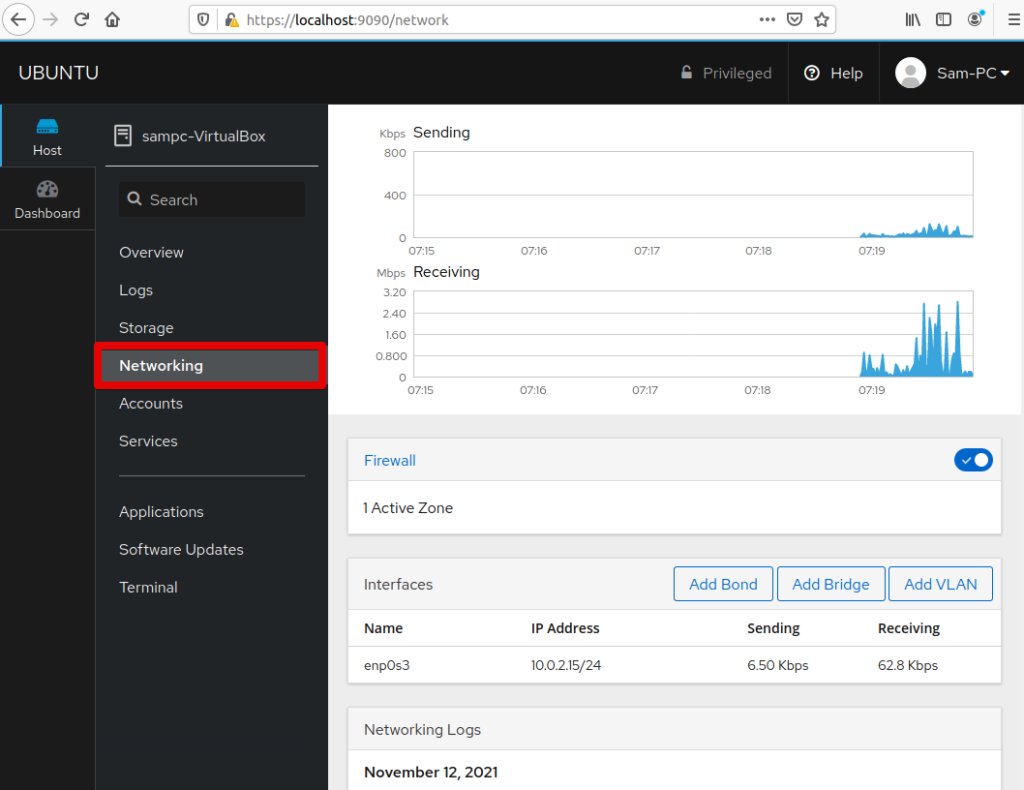Viewport: 1024px width, 790px height.
Task: Click the sampc-VirtualBox server icon
Action: point(123,135)
